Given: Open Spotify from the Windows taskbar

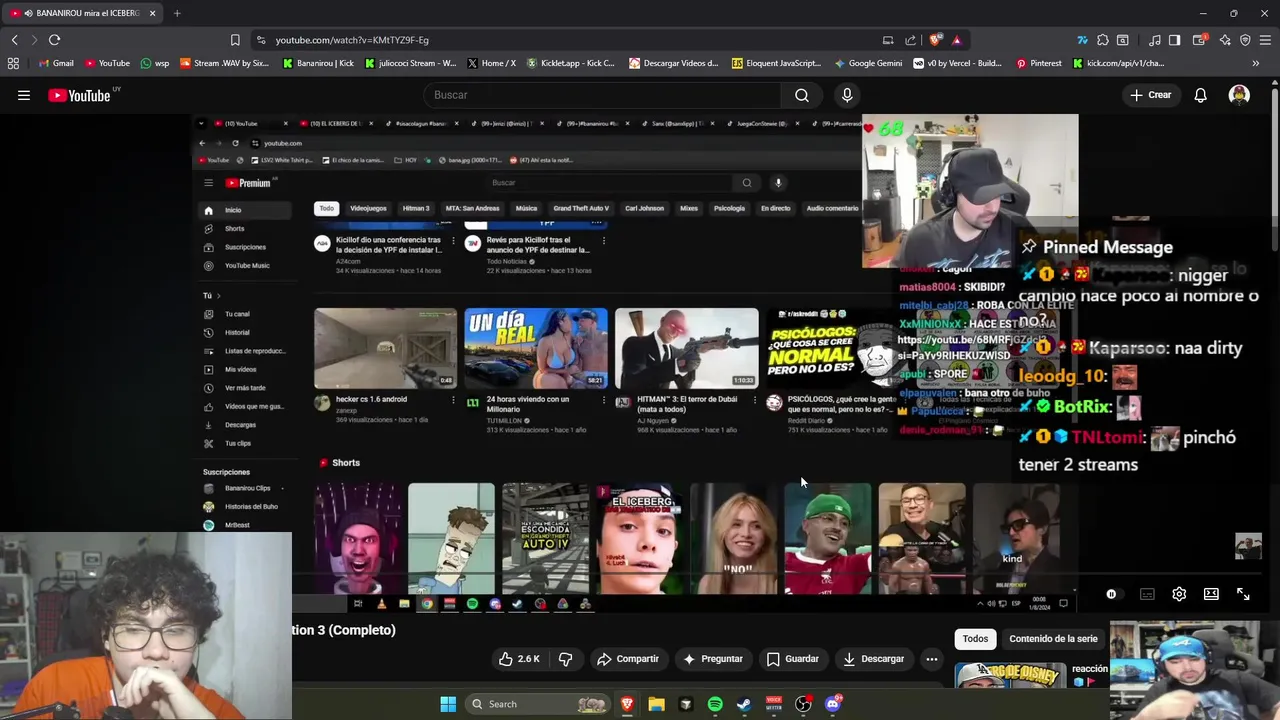Looking at the screenshot, I should [x=715, y=704].
